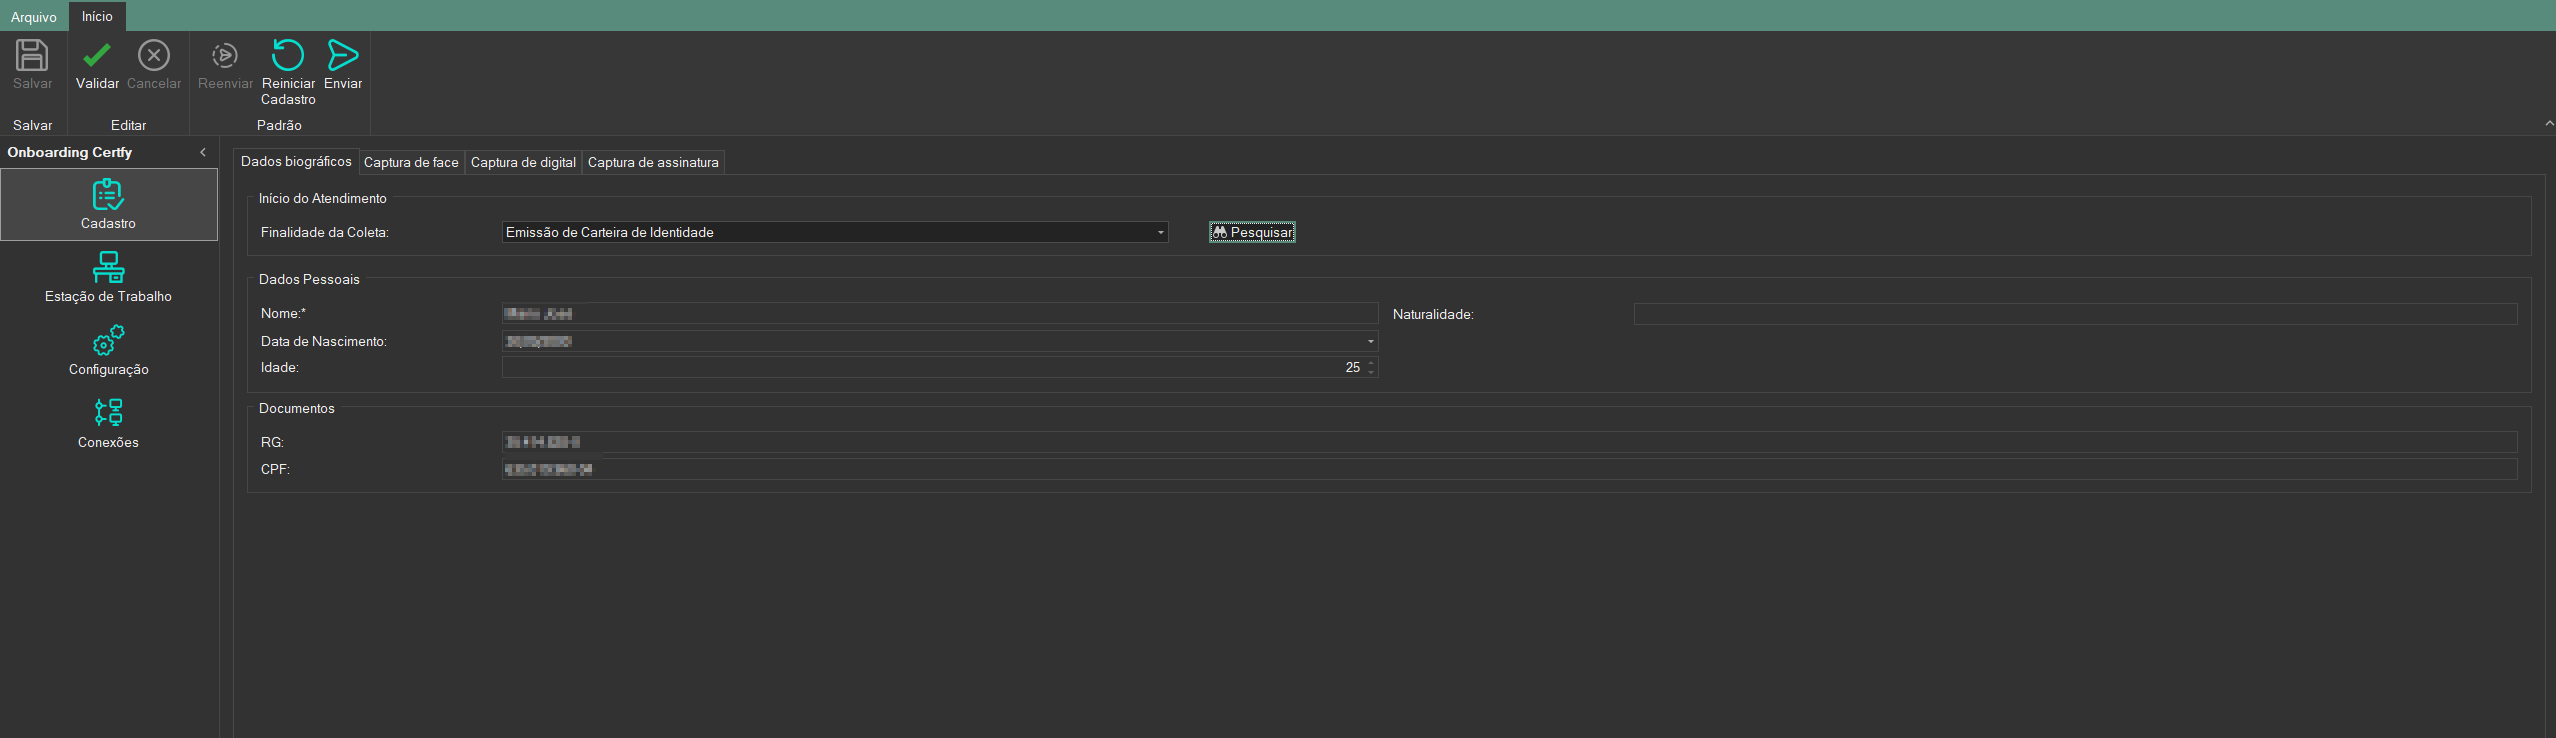
Task: Collapse the ribbon with the arrow
Action: tap(2549, 124)
